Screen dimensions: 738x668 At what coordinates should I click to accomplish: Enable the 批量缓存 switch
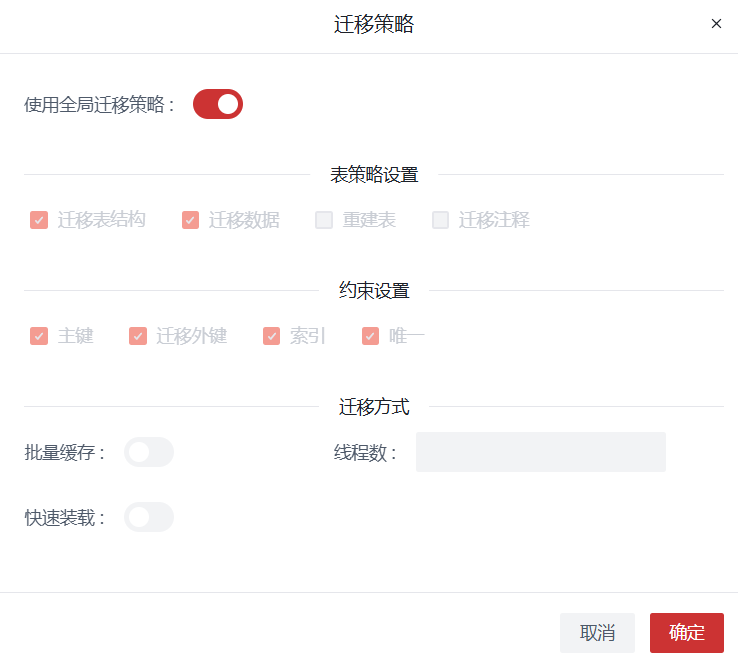[x=149, y=452]
